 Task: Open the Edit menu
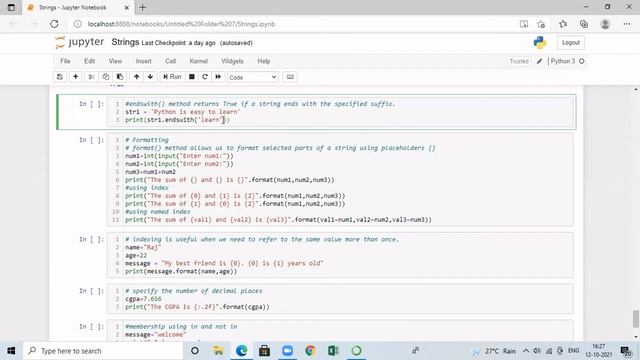89,61
